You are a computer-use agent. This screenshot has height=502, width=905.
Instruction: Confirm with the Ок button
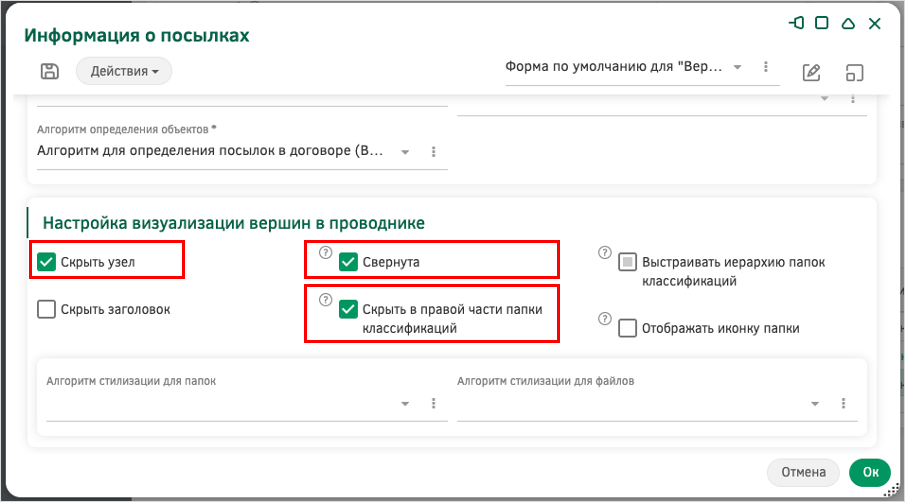[x=870, y=472]
